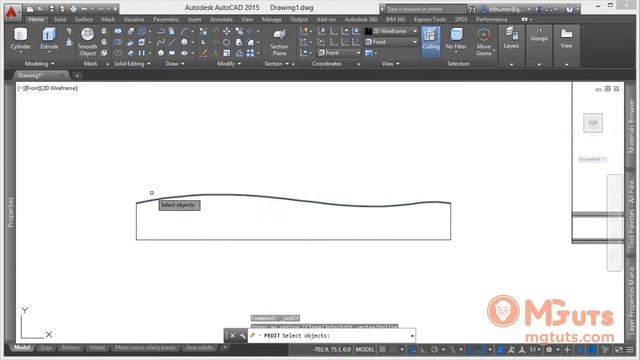
Task: Select the Drawing1 file tab
Action: tap(40, 76)
